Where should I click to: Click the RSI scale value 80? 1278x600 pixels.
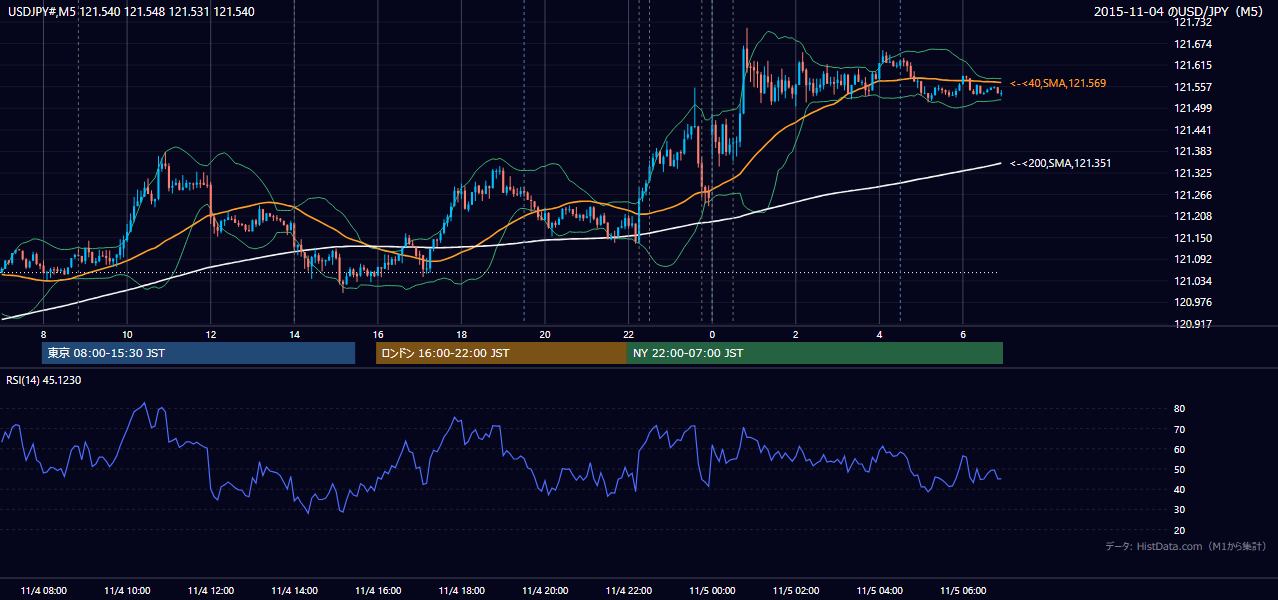[x=1180, y=409]
